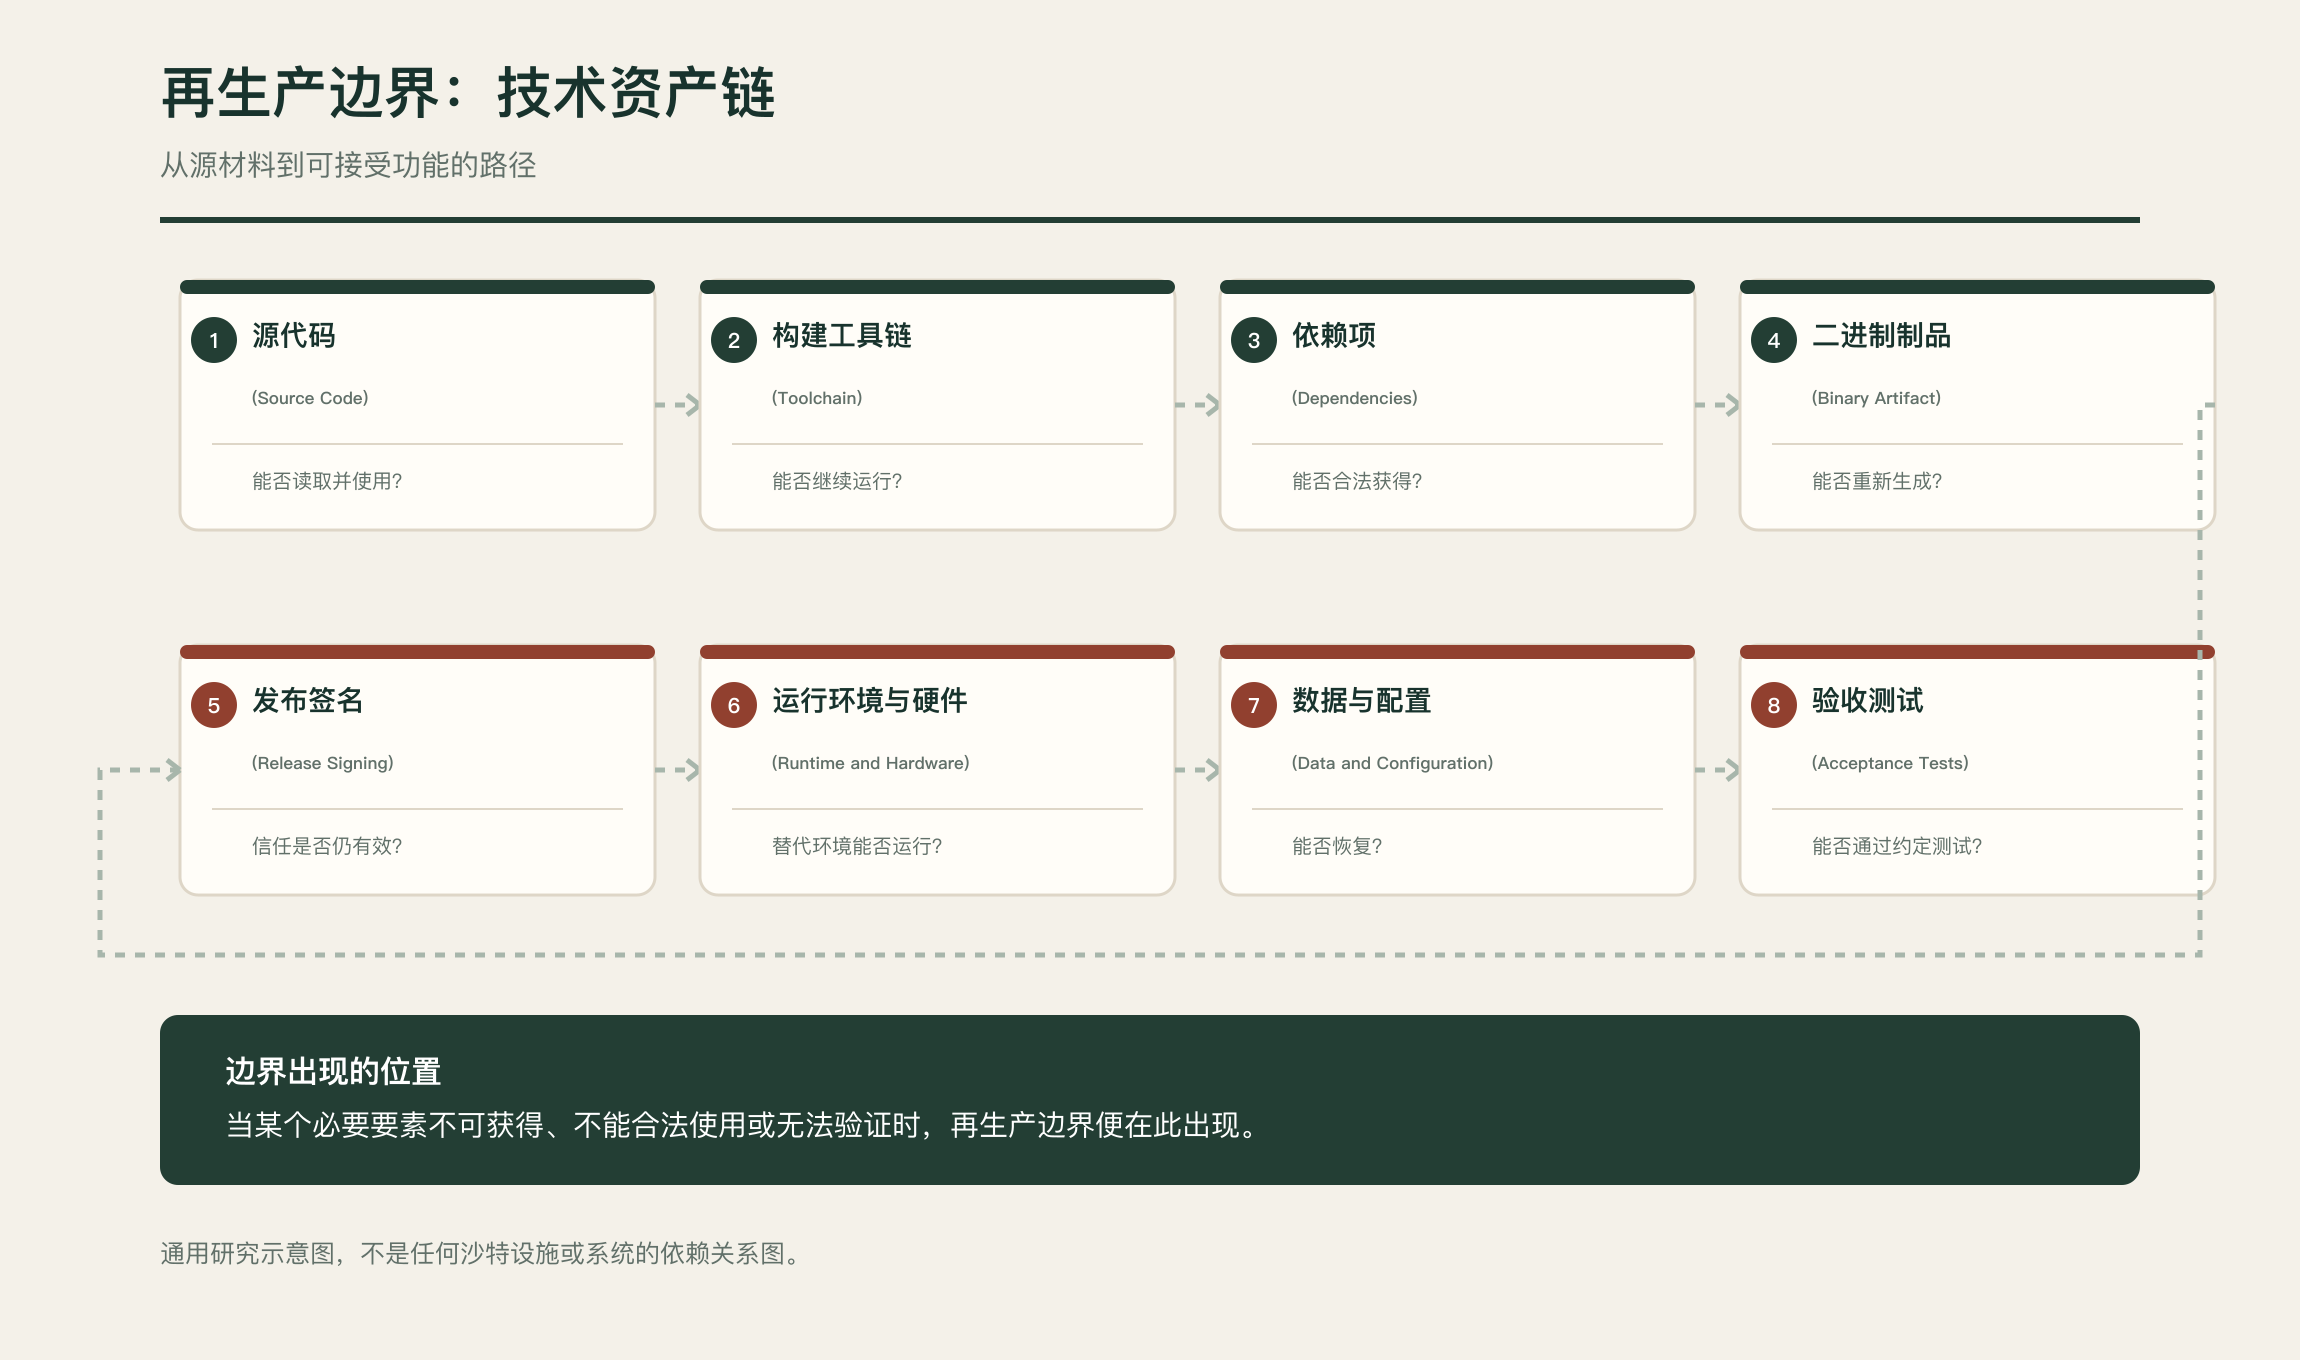2300x1360 pixels.
Task: Click the question 替代环境能否运行?
Action: tap(857, 846)
